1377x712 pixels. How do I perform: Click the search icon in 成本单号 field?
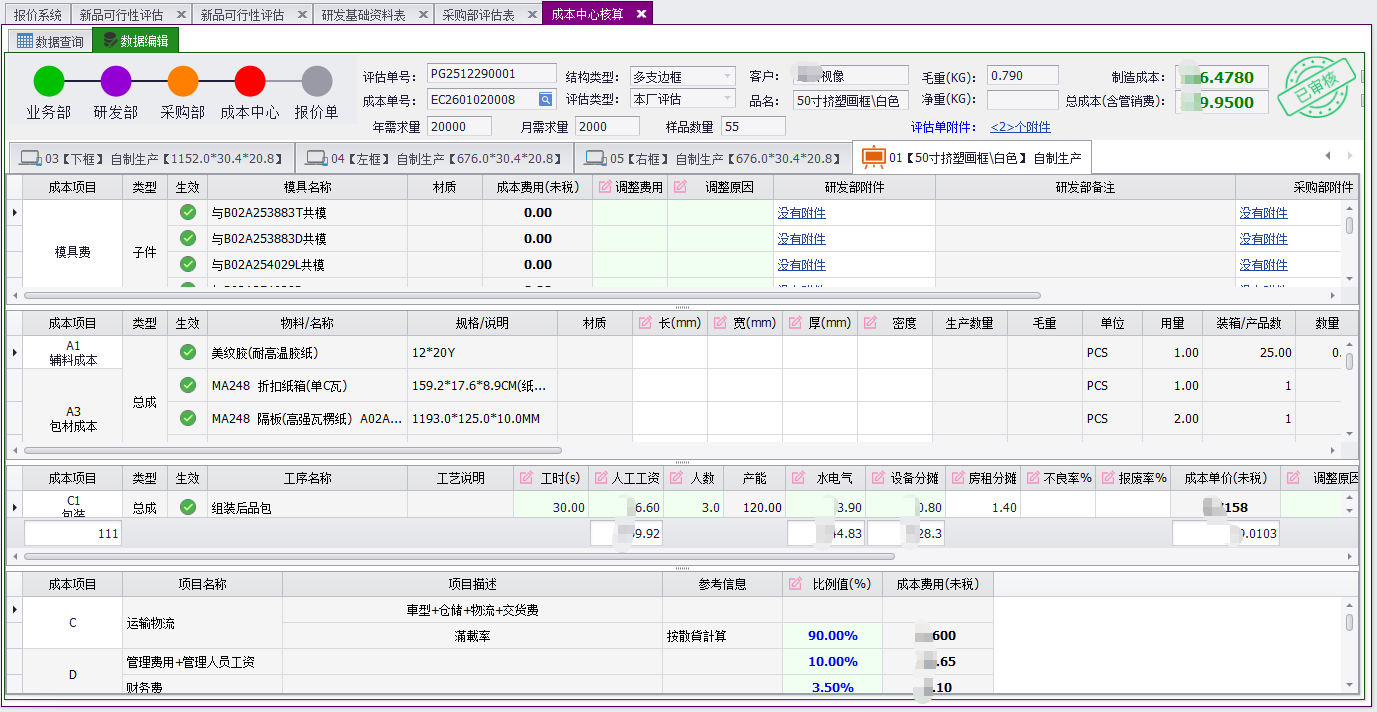(545, 99)
